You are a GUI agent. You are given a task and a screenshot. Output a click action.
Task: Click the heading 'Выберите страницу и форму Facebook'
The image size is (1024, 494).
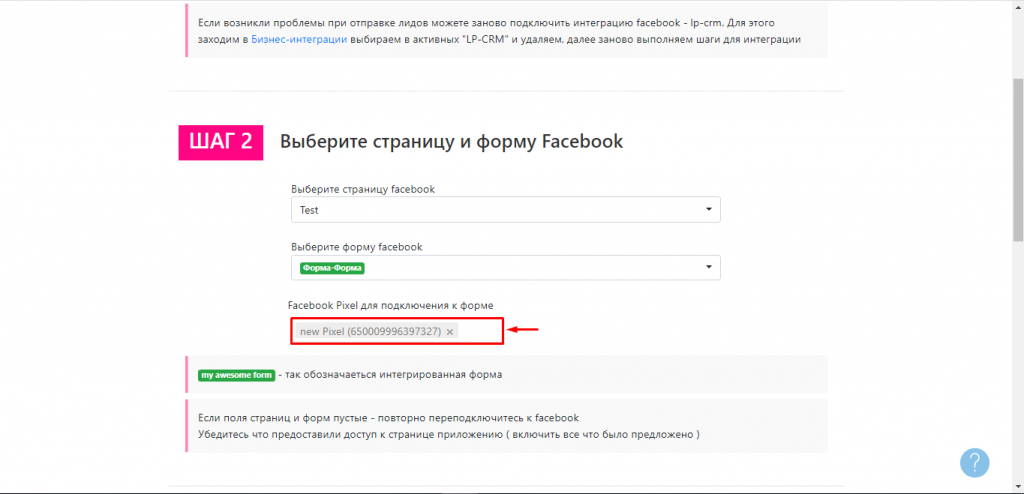(x=451, y=141)
